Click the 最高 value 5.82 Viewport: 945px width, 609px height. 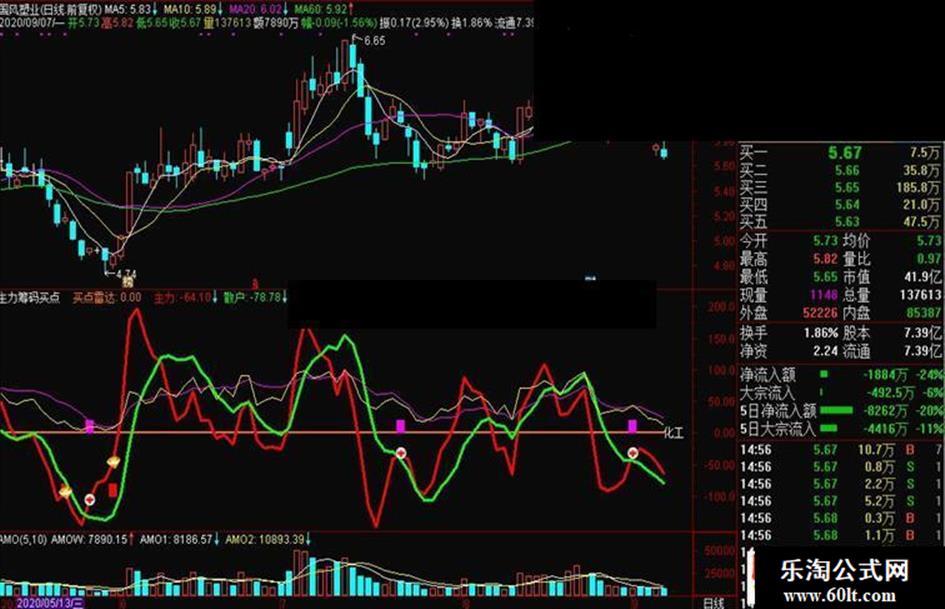[x=826, y=259]
